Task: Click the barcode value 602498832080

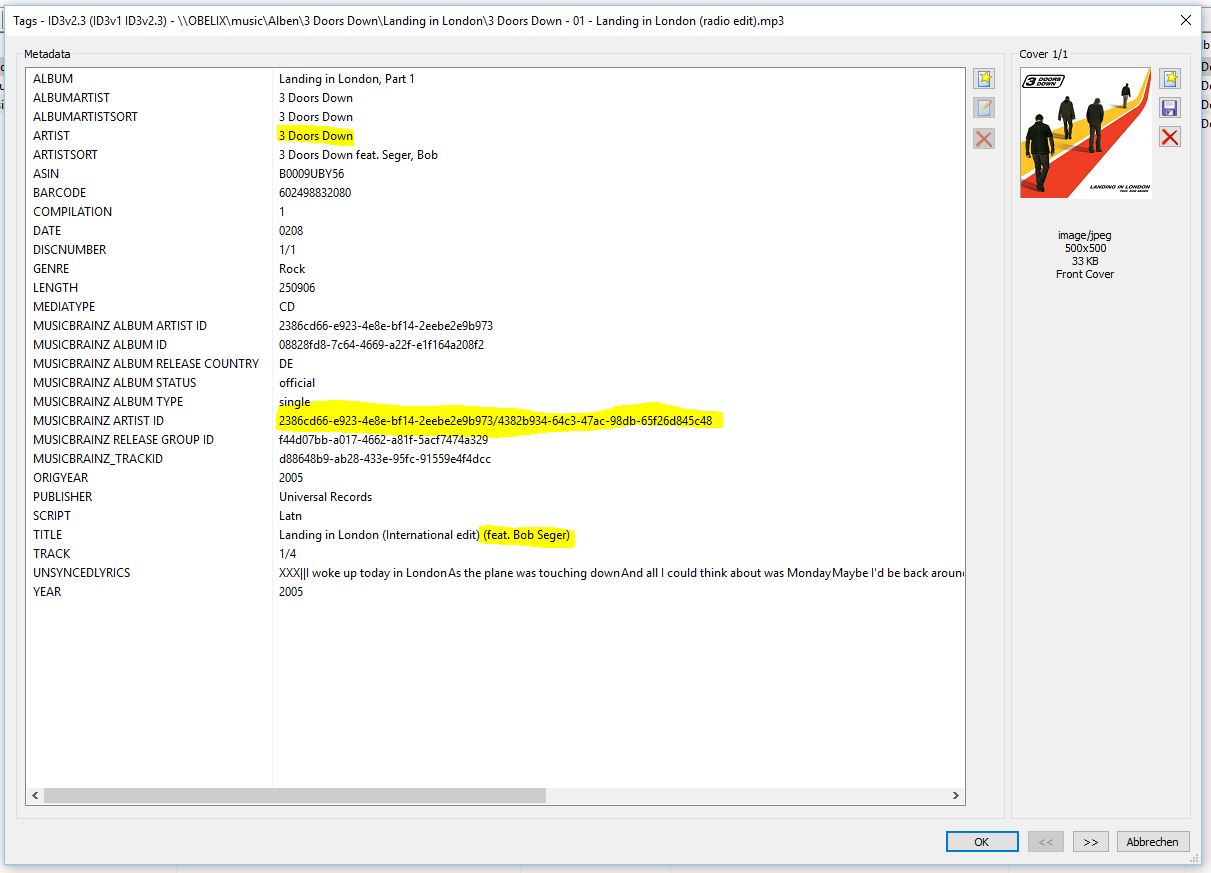Action: [315, 193]
